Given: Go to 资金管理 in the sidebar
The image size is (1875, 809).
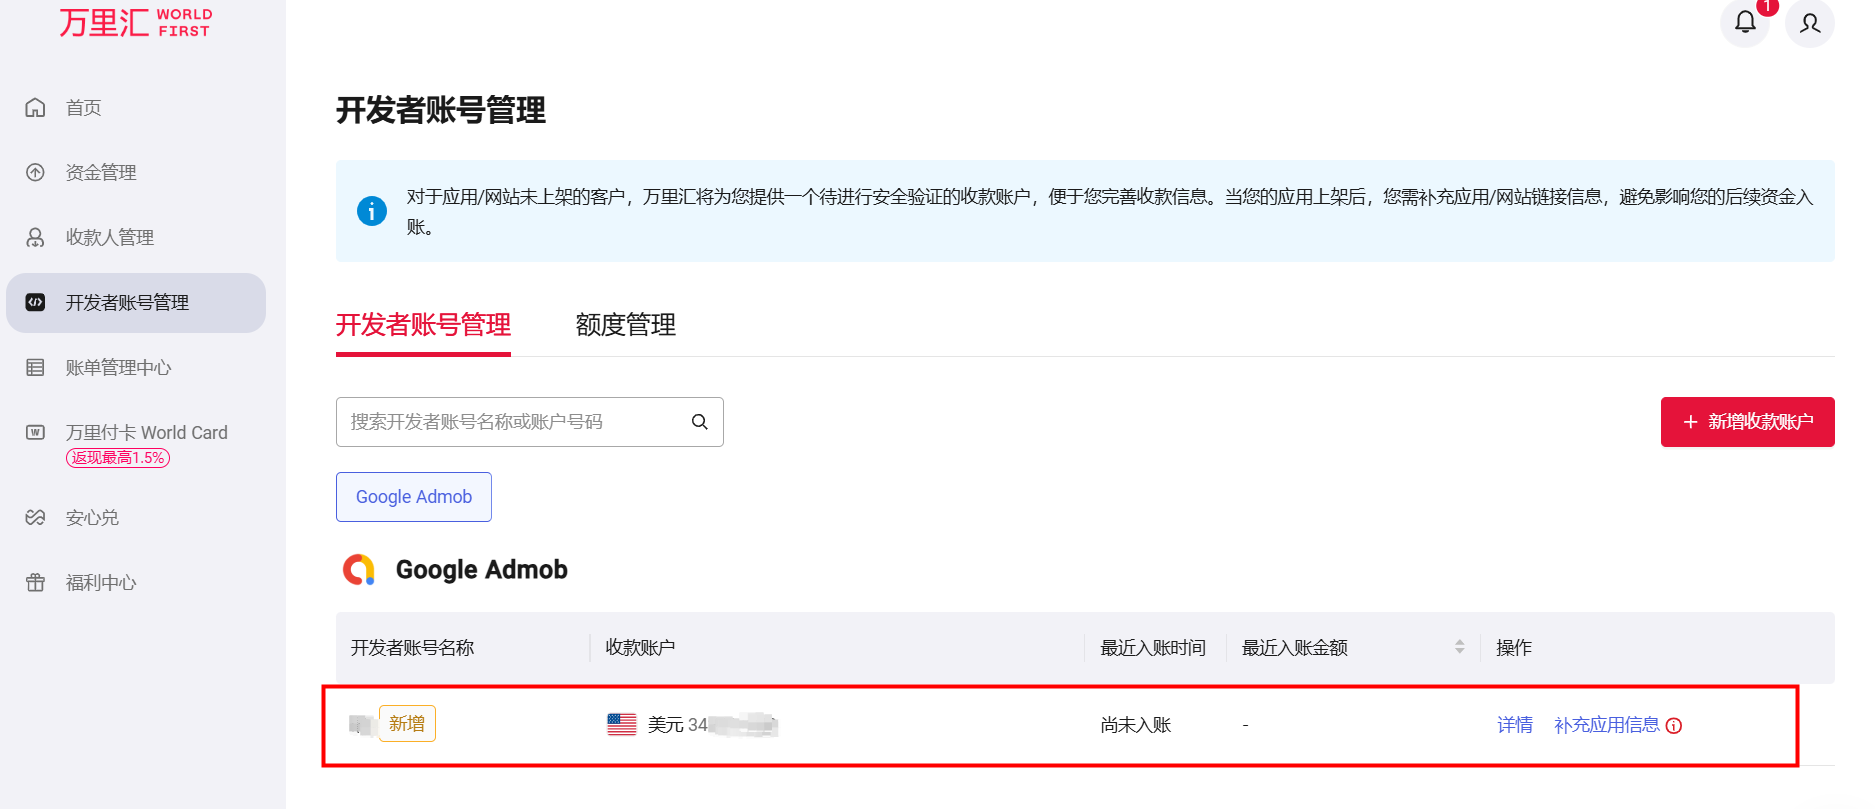Looking at the screenshot, I should pos(100,173).
